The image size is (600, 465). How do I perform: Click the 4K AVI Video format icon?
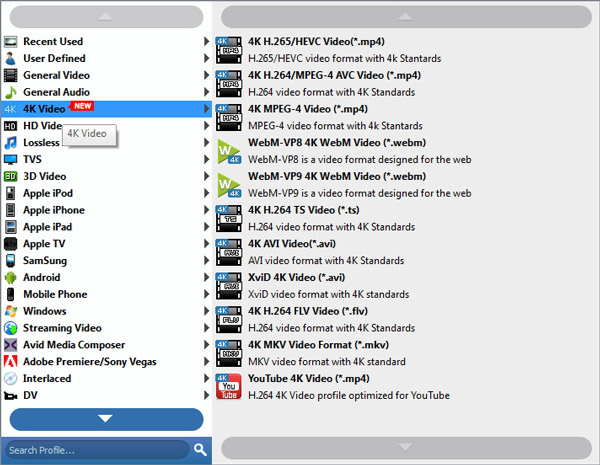[228, 252]
